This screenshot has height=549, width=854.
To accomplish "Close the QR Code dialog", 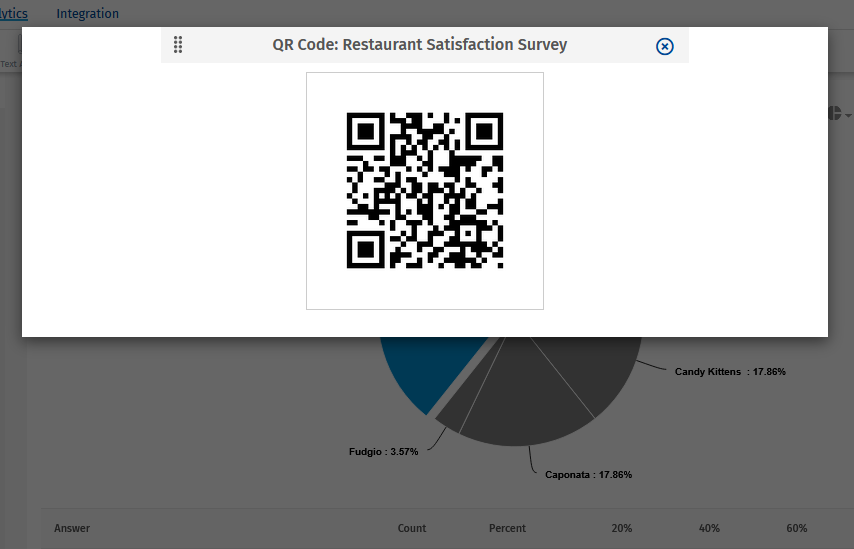I will click(x=664, y=46).
